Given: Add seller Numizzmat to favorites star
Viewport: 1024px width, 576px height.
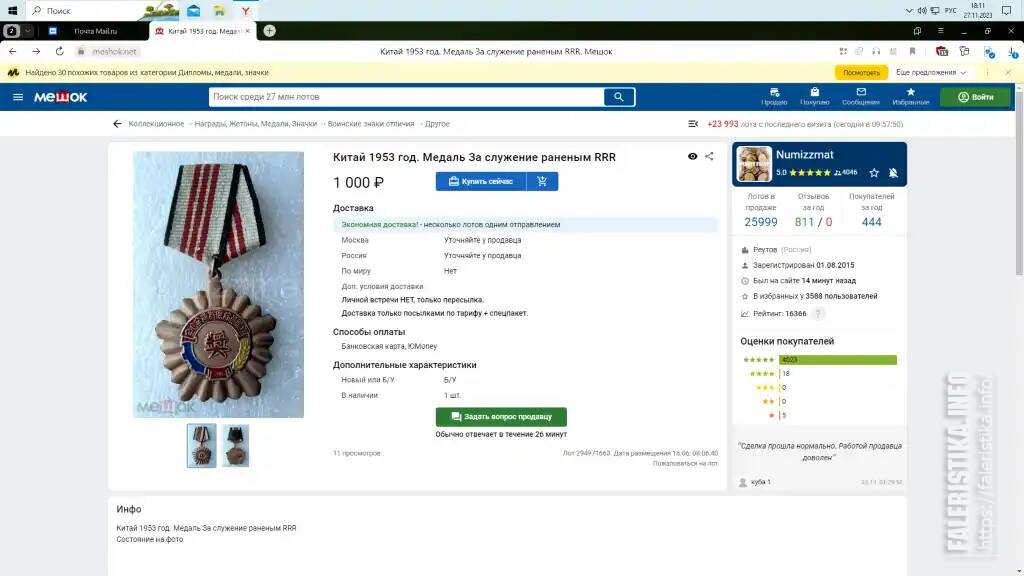Looking at the screenshot, I should tap(874, 173).
